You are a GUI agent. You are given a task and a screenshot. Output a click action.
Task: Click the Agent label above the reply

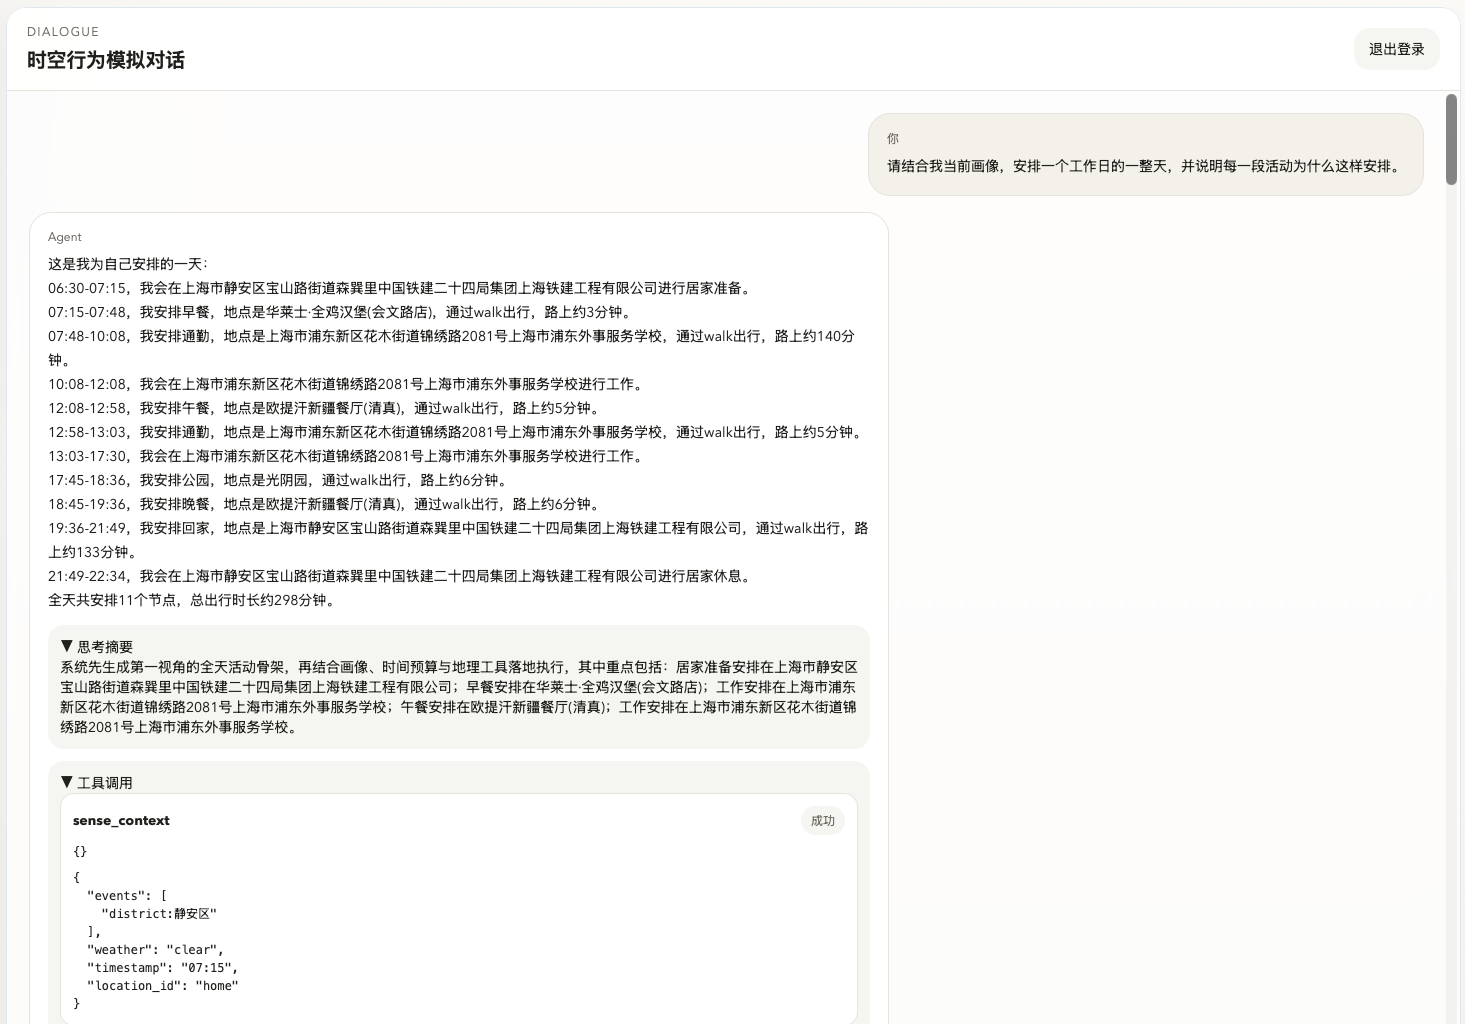(x=64, y=237)
